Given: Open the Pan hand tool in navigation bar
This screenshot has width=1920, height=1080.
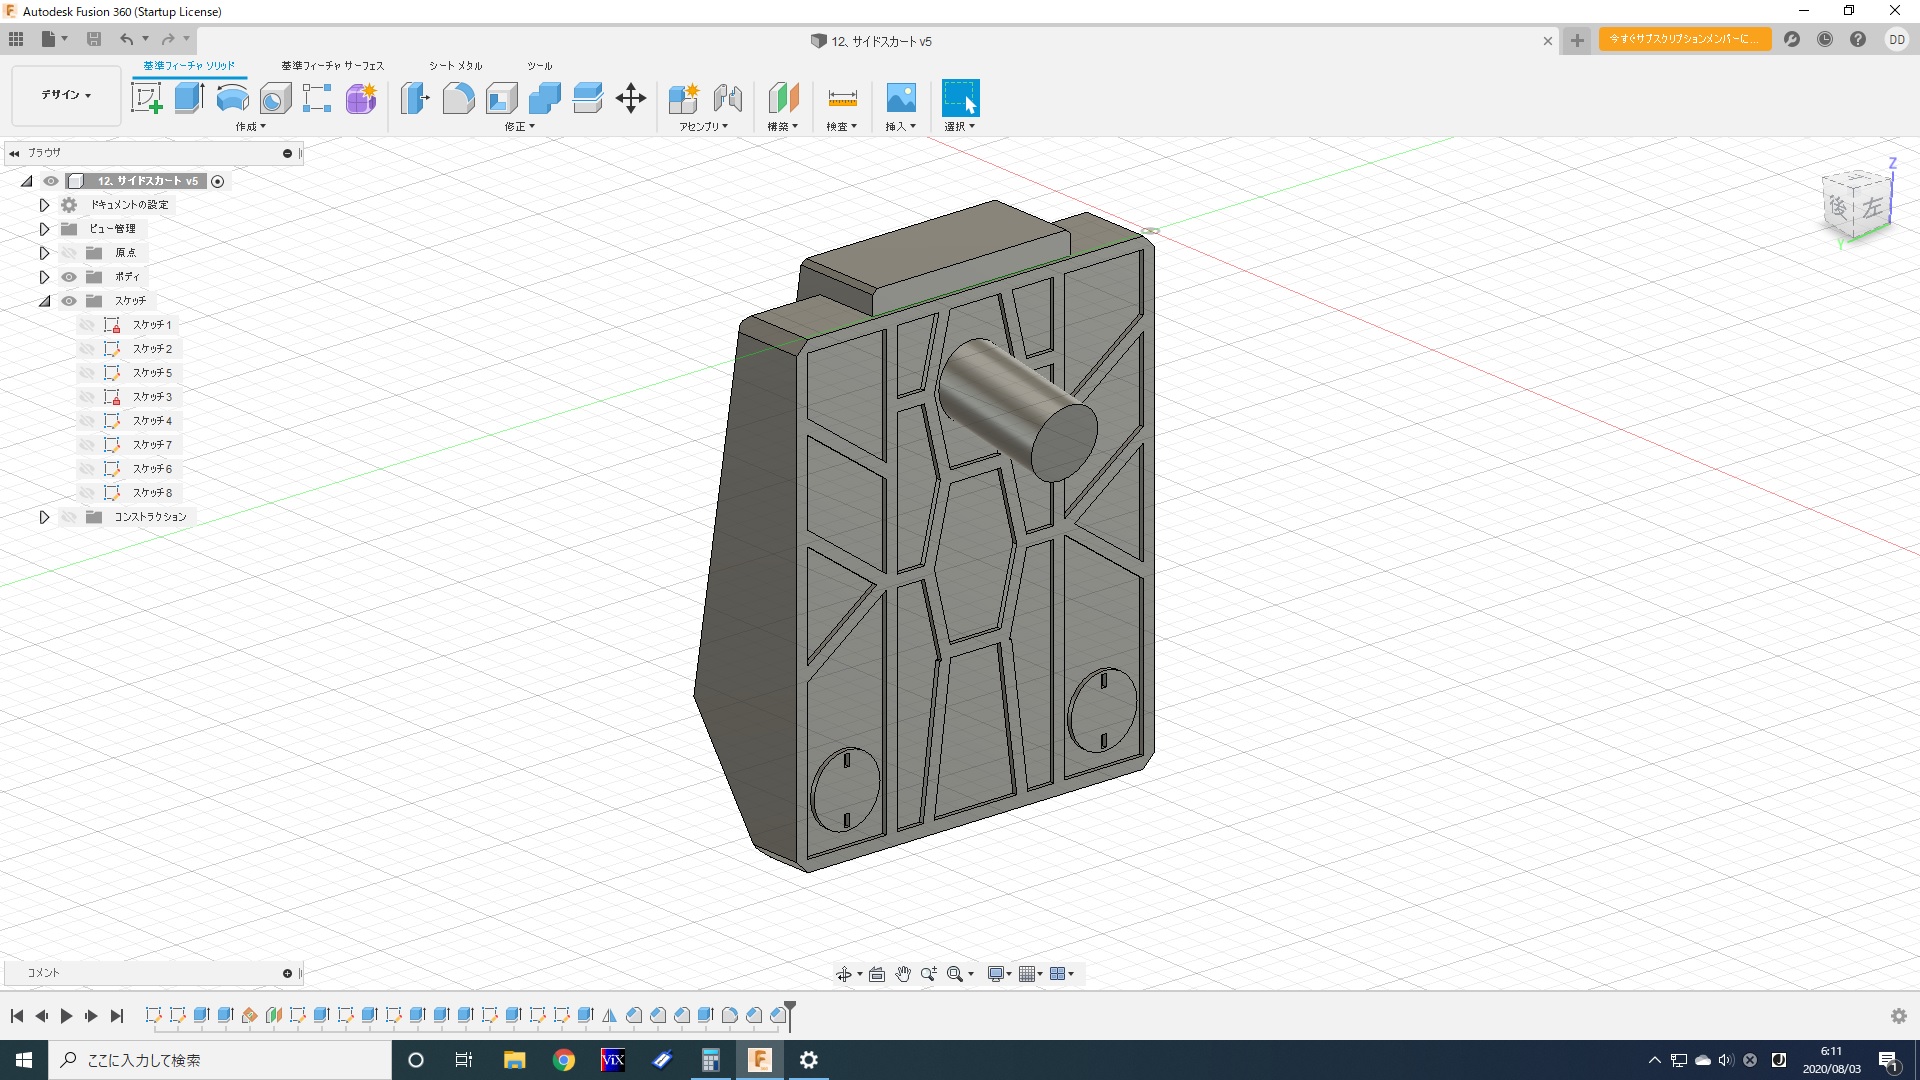Looking at the screenshot, I should coord(903,974).
